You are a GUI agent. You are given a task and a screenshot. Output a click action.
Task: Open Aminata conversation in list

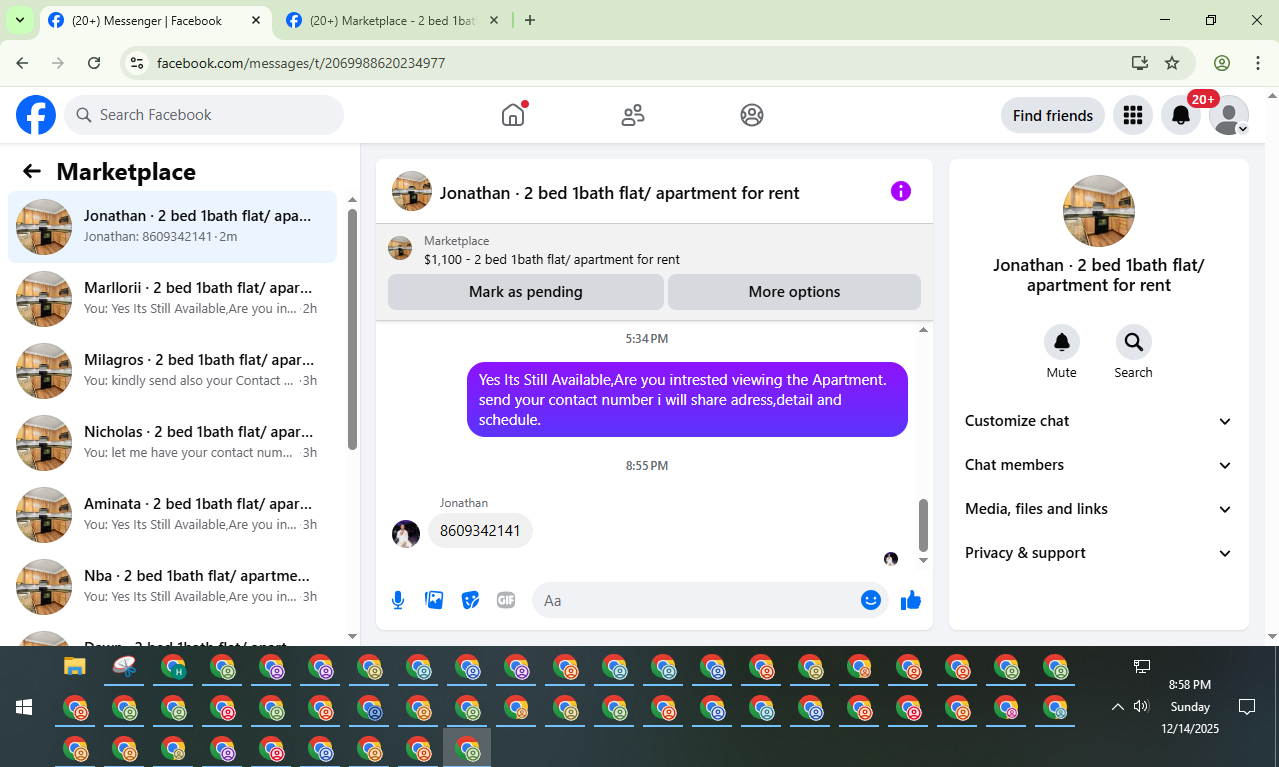click(172, 515)
